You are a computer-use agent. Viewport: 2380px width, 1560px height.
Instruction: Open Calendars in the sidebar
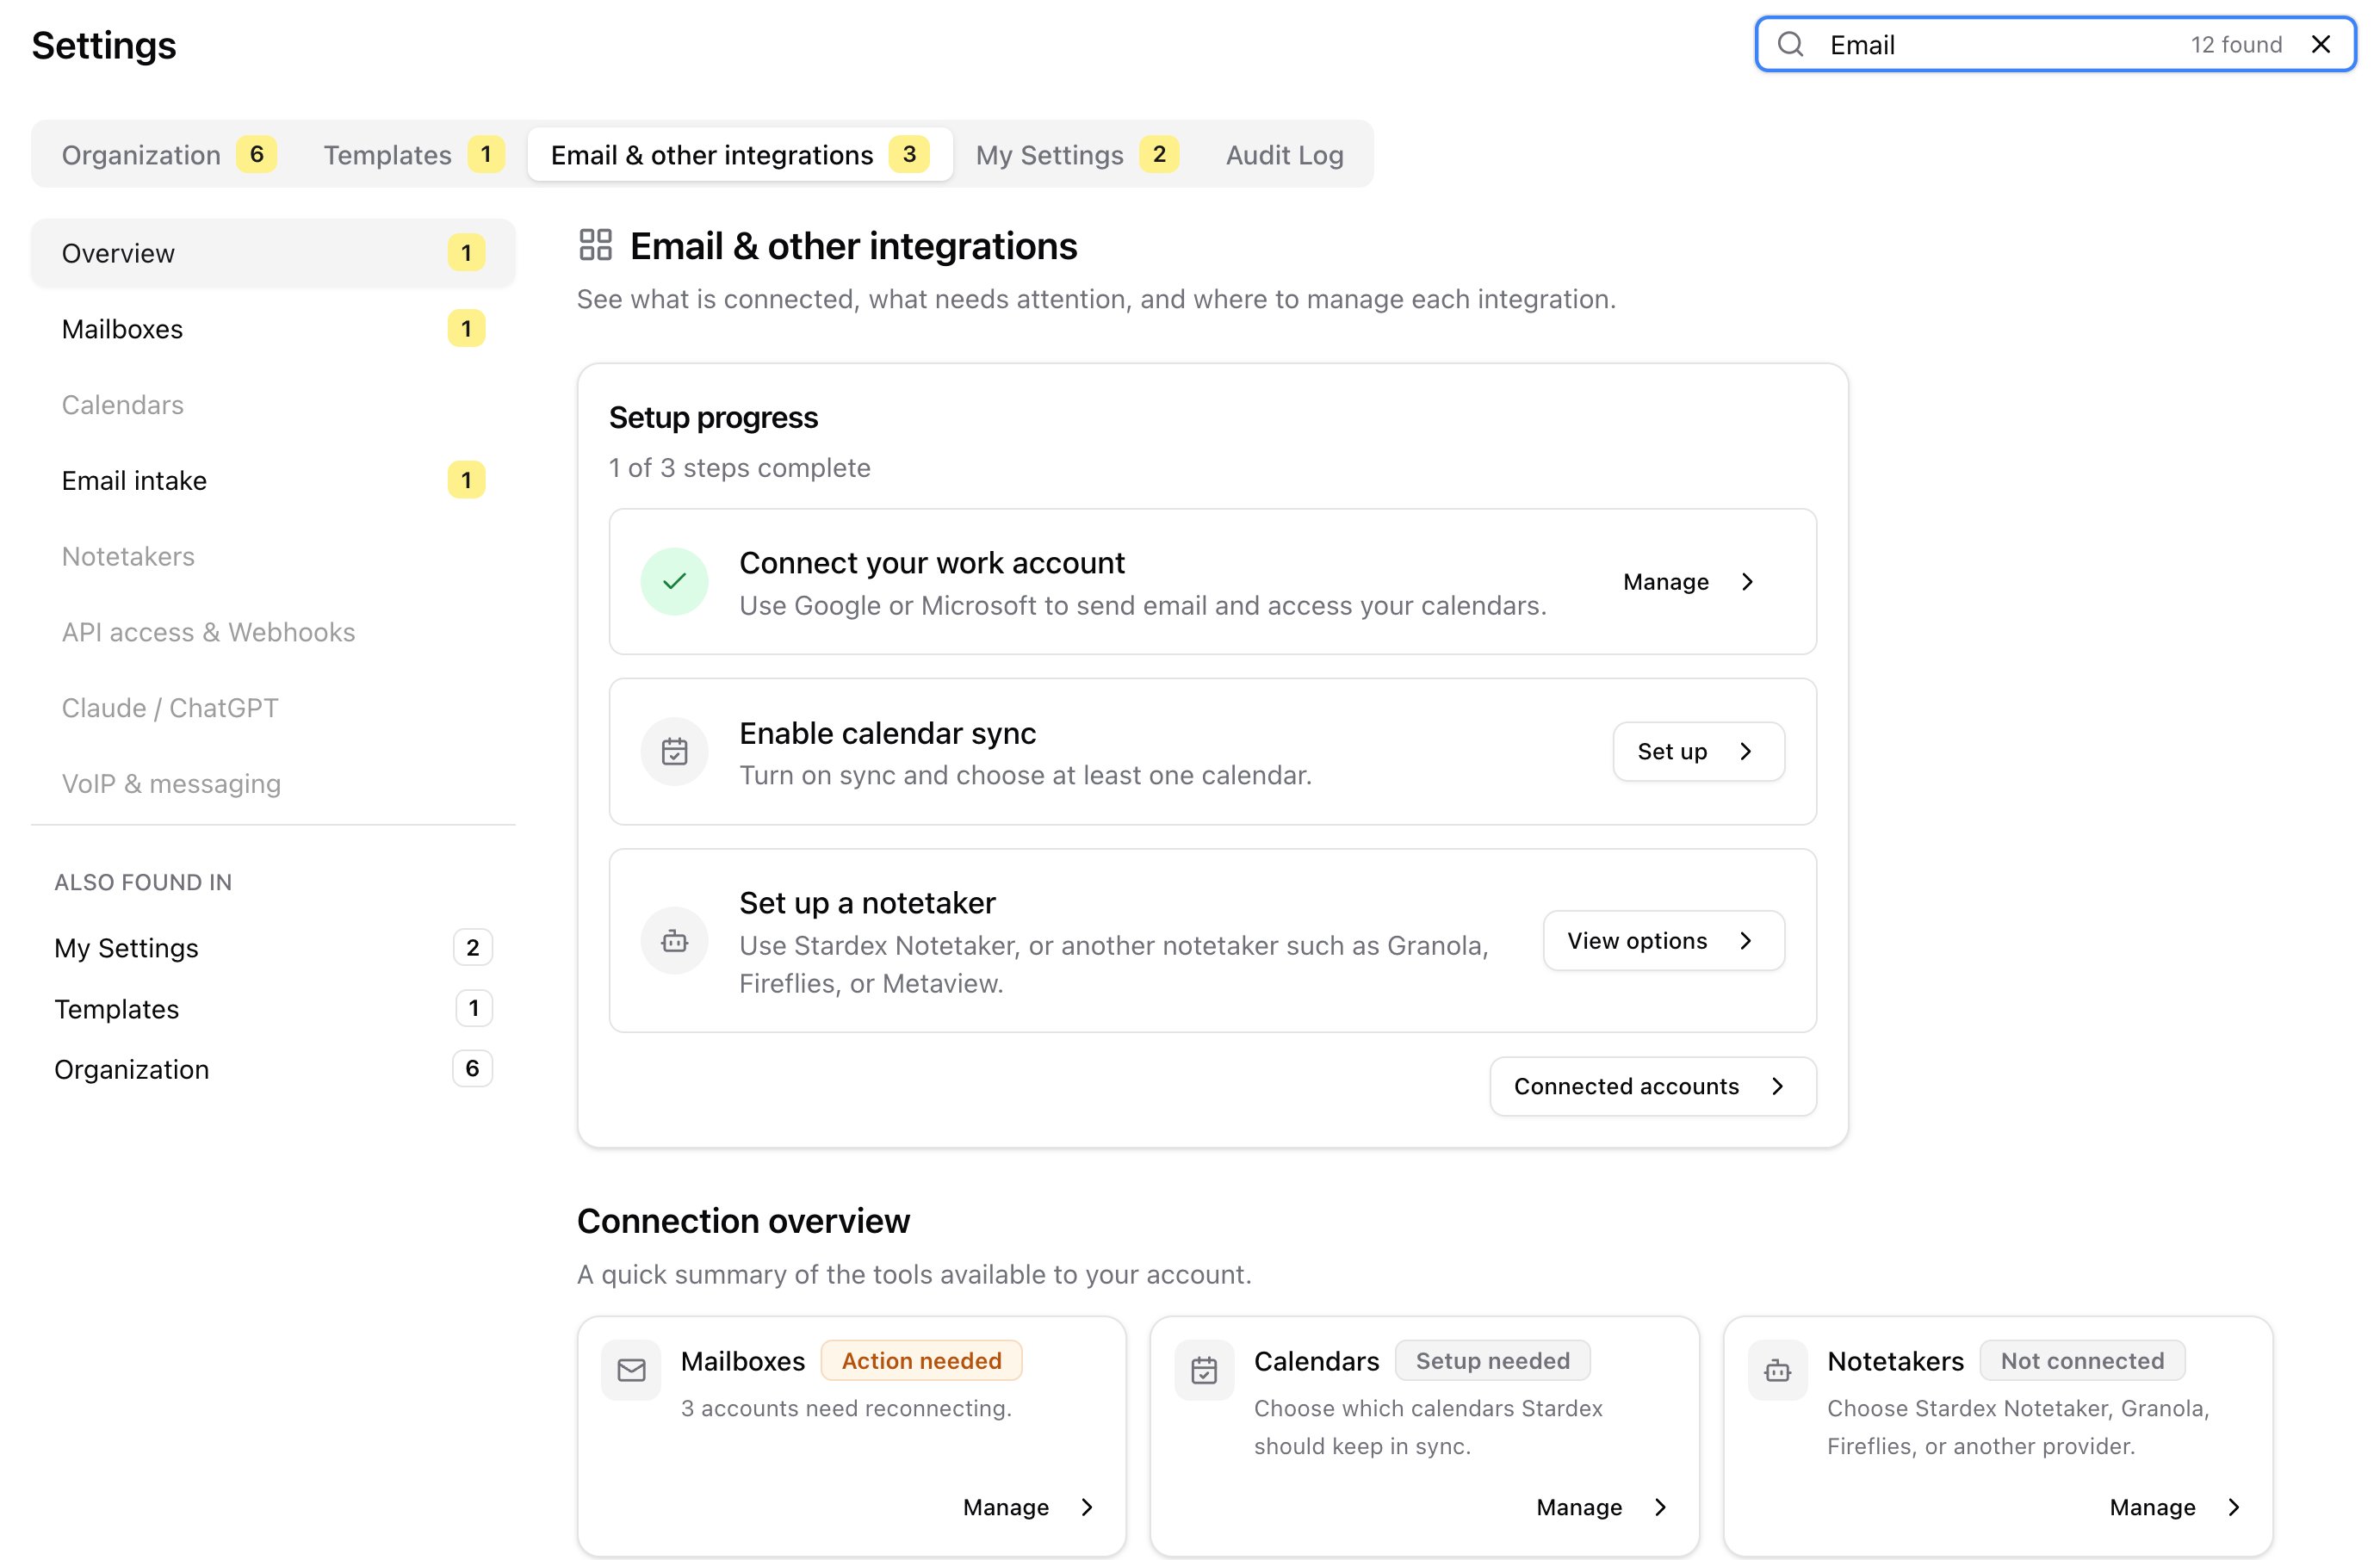273,405
